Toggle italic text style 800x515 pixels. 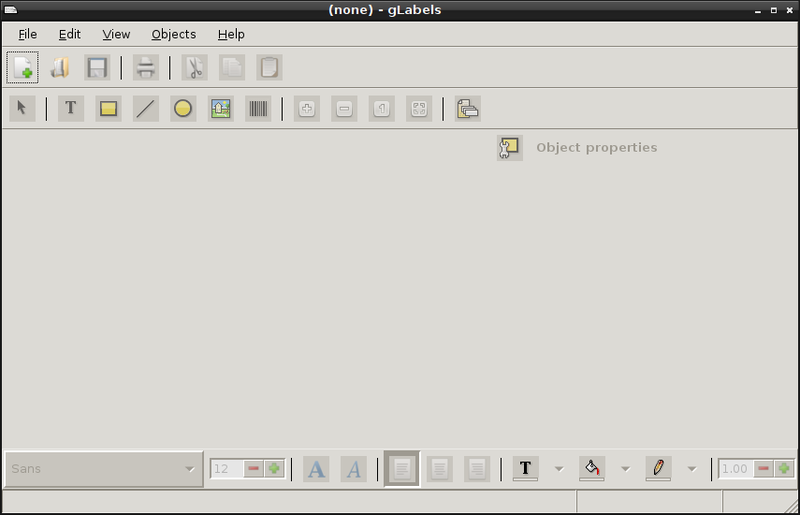point(354,469)
